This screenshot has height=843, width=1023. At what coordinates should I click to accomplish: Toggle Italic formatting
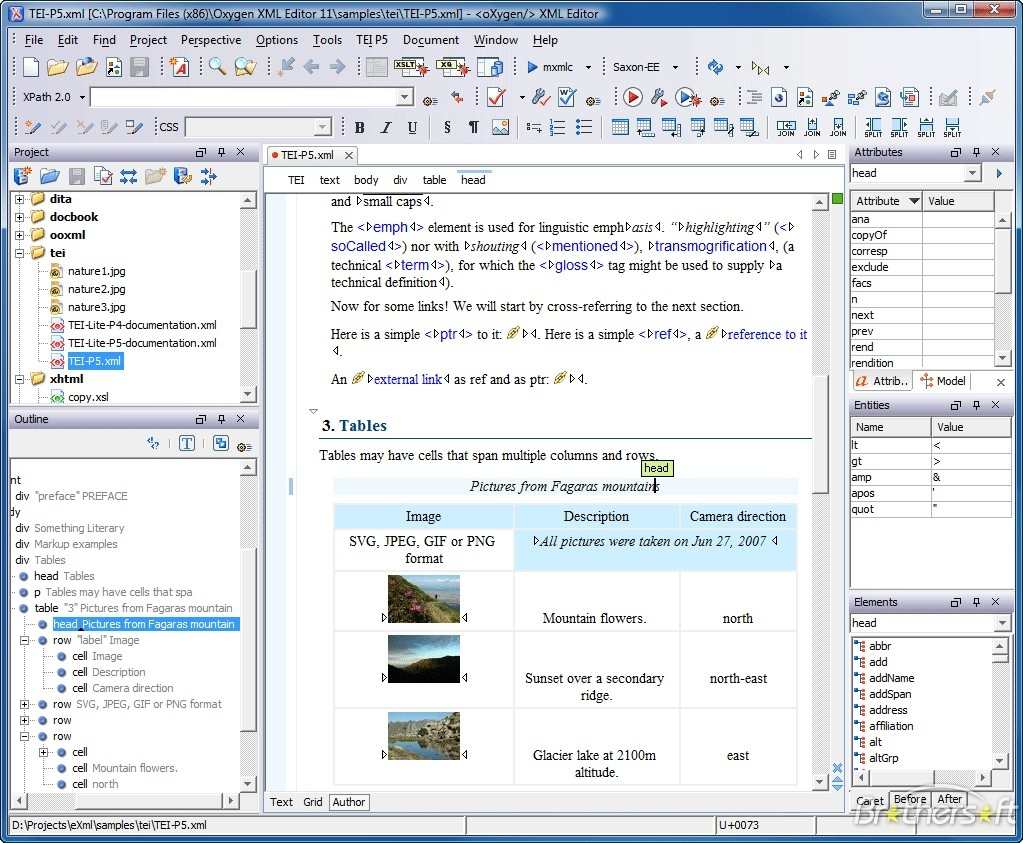386,127
